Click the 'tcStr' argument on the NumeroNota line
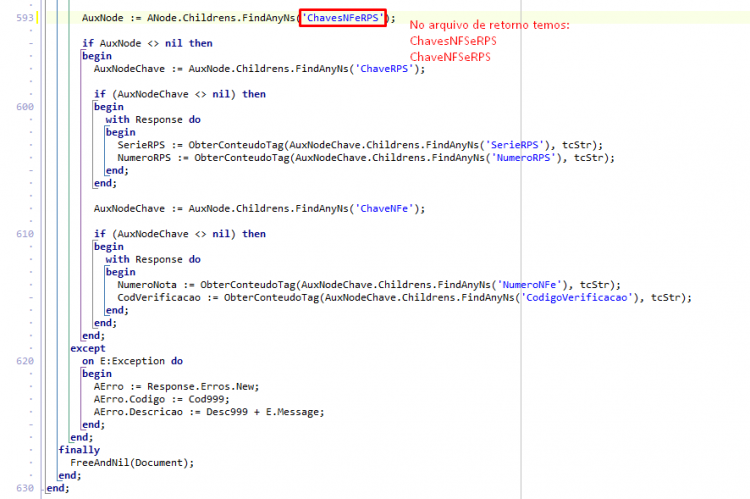This screenshot has height=499, width=750. tap(595, 285)
